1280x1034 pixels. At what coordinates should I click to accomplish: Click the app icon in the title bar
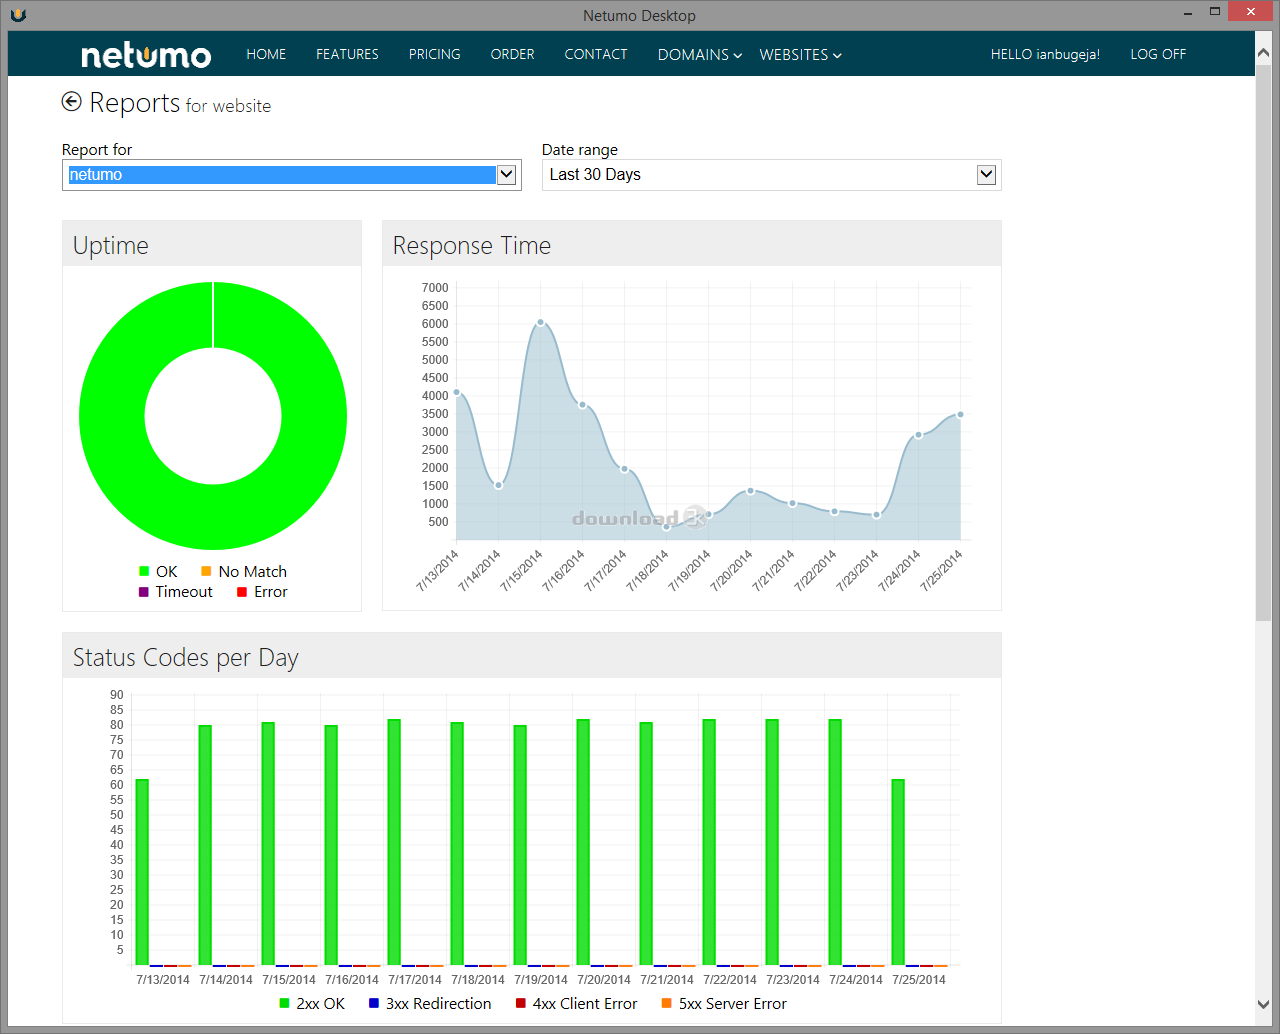(x=18, y=15)
